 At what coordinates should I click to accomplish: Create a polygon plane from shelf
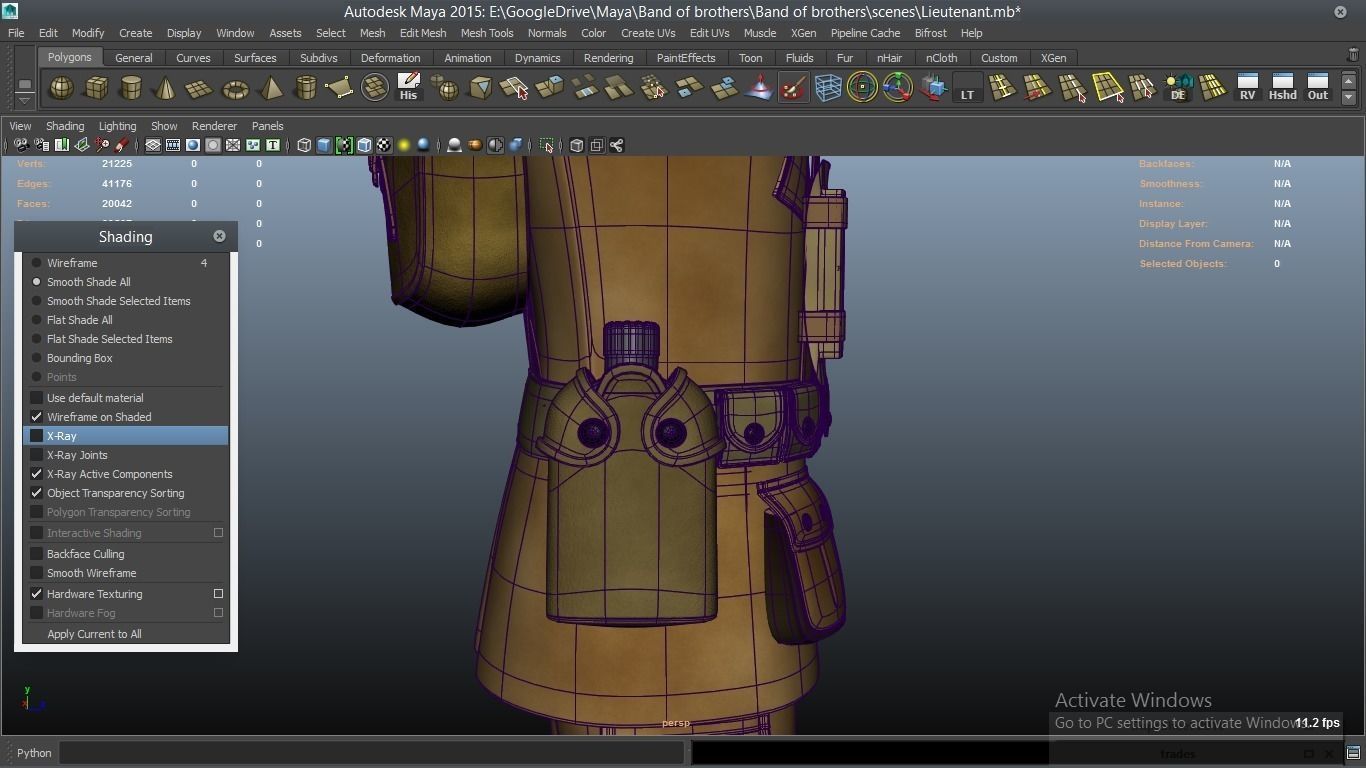(200, 88)
